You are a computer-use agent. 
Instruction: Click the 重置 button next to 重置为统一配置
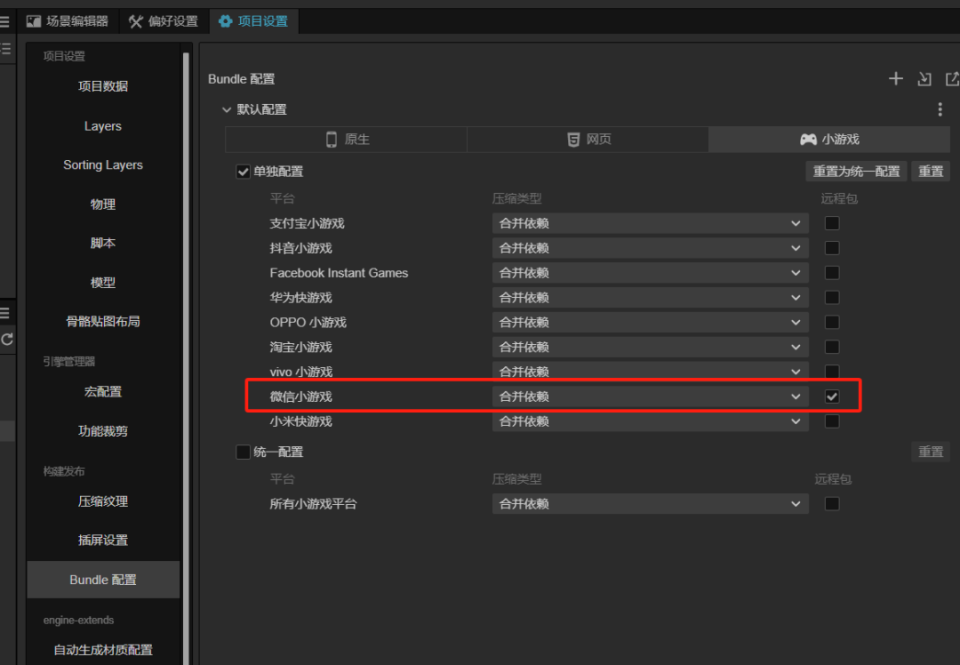(931, 171)
